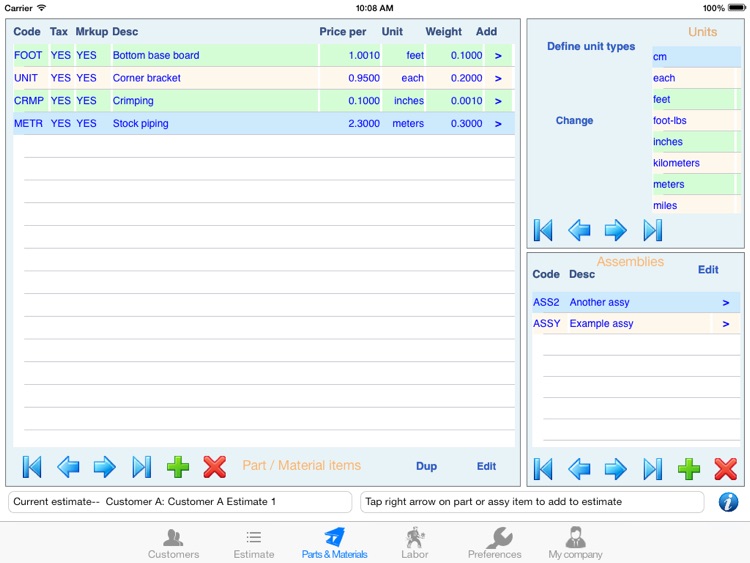Click the CRMP code cell
The height and width of the screenshot is (563, 750).
(29, 101)
